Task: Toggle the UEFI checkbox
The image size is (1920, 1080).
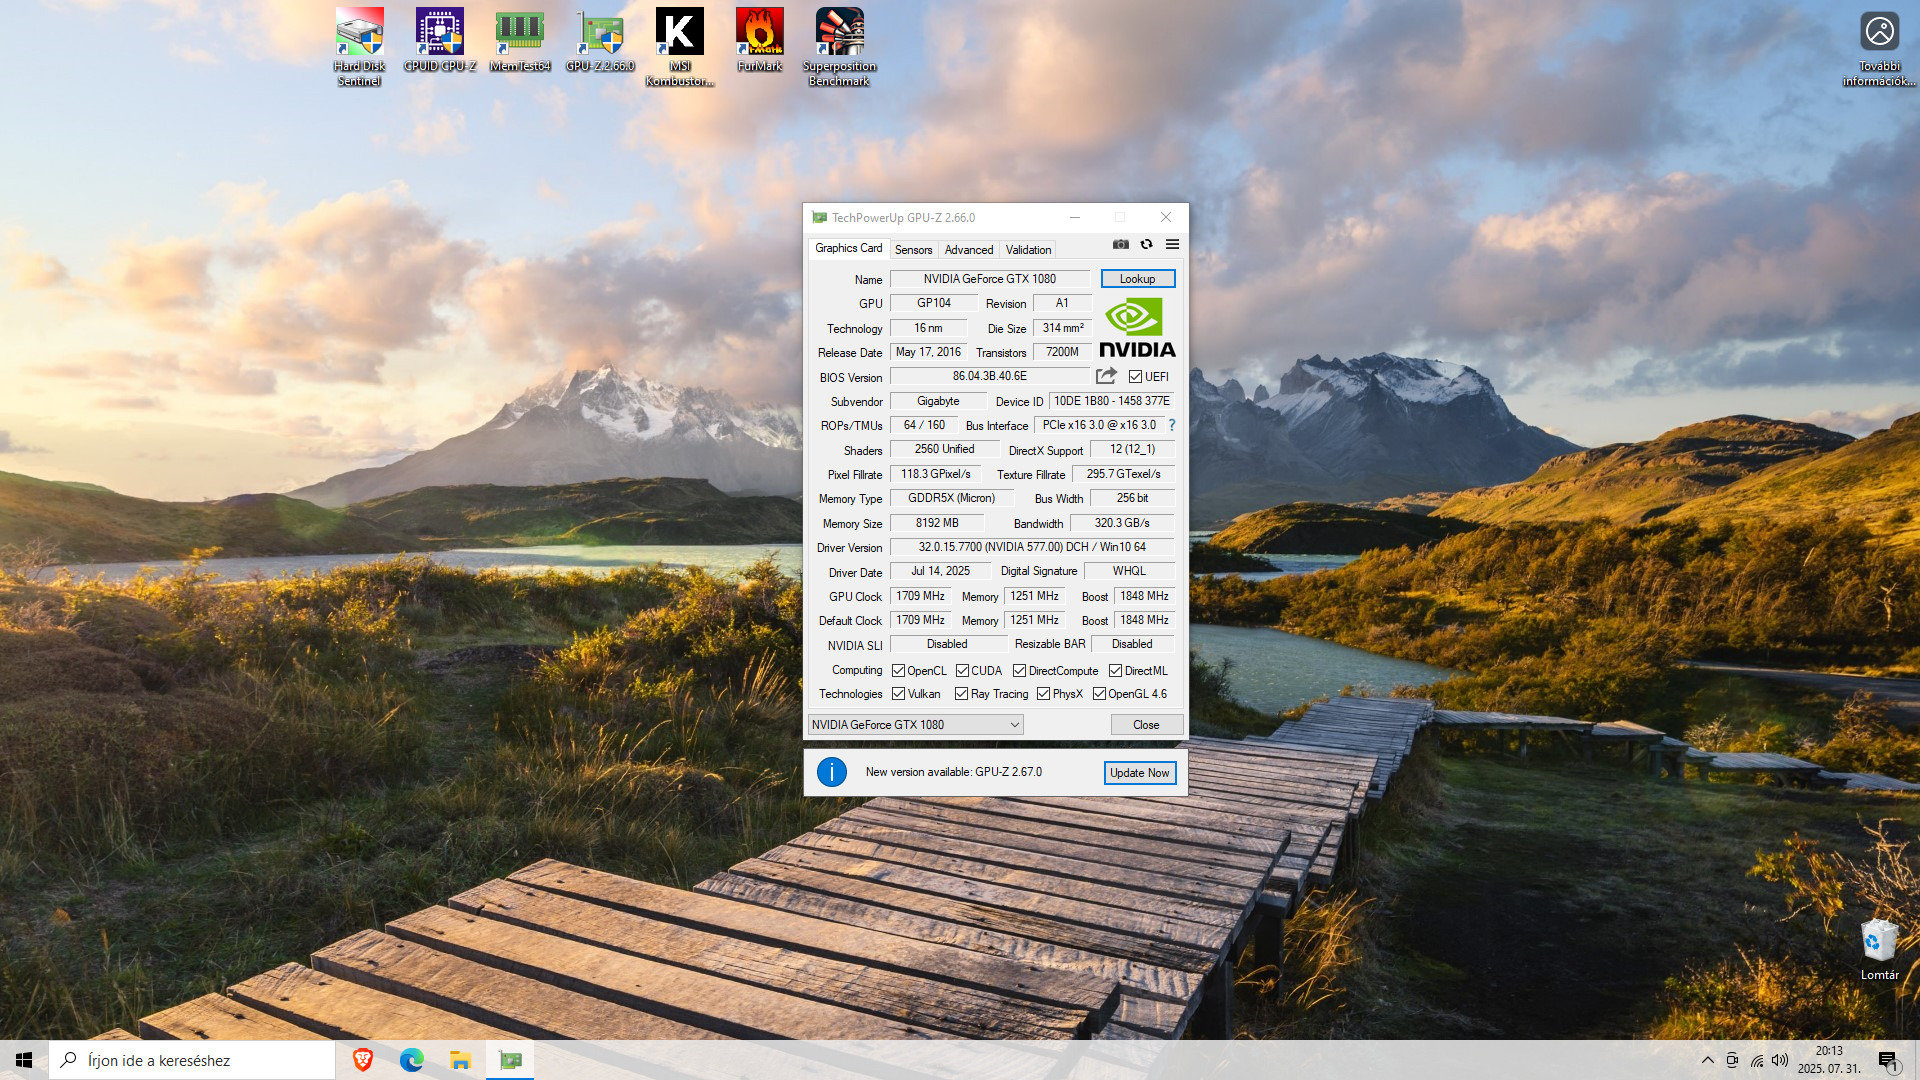Action: point(1136,377)
